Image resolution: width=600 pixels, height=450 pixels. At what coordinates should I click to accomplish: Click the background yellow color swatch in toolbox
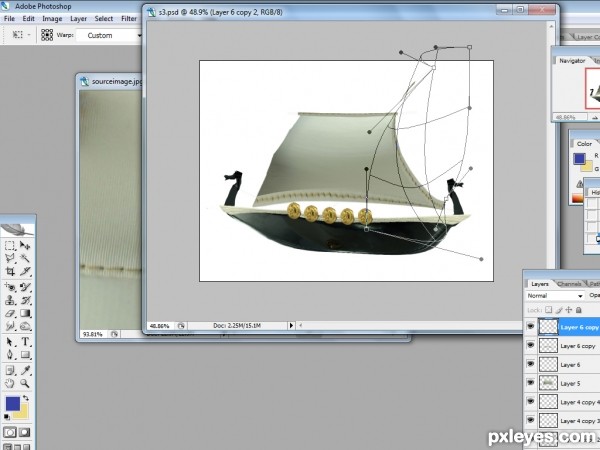pos(23,412)
